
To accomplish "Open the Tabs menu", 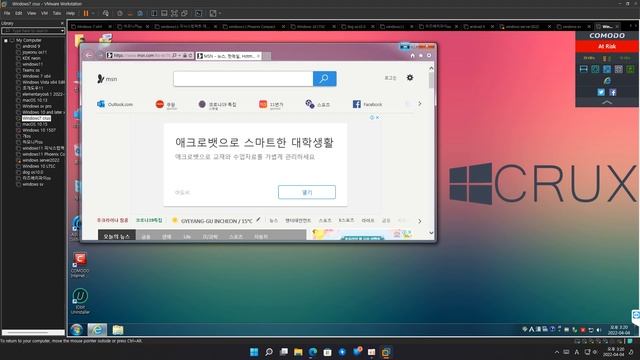I will (57, 13).
